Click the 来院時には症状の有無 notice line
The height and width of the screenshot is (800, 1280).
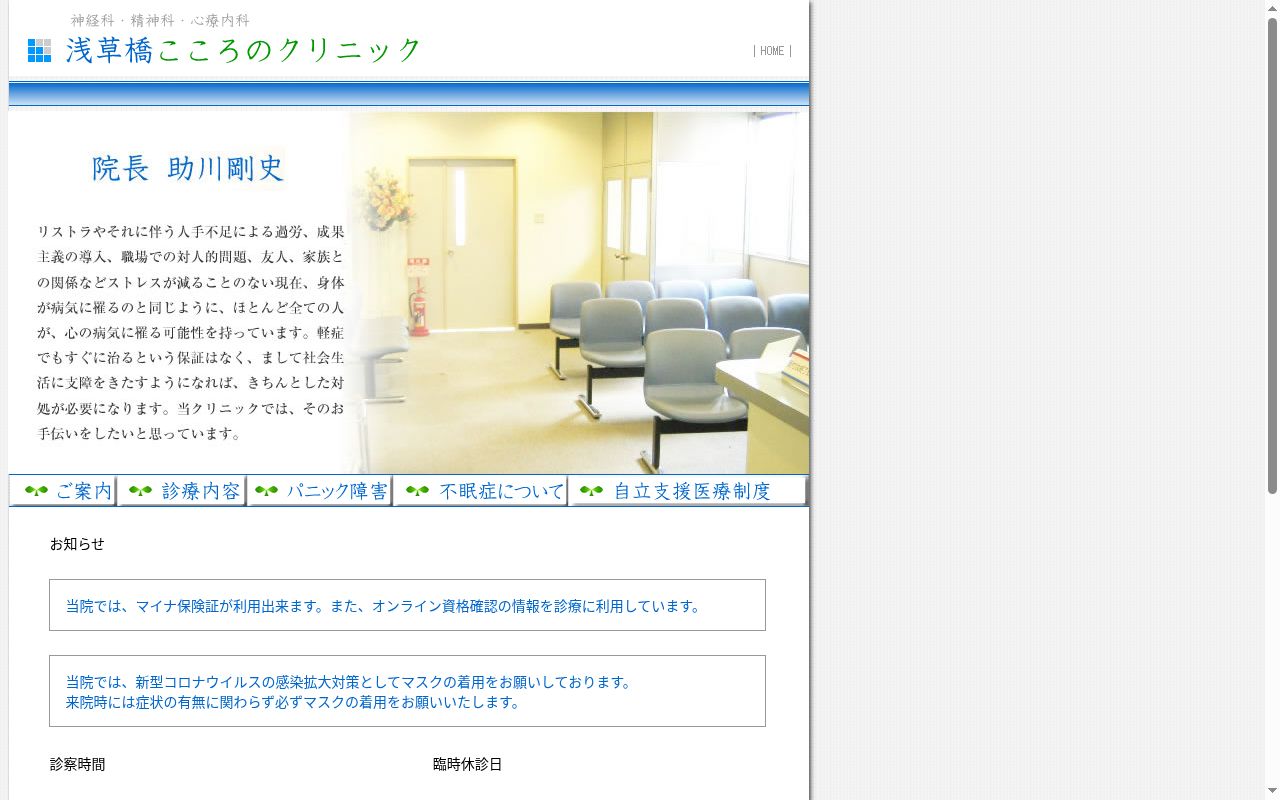coord(295,702)
